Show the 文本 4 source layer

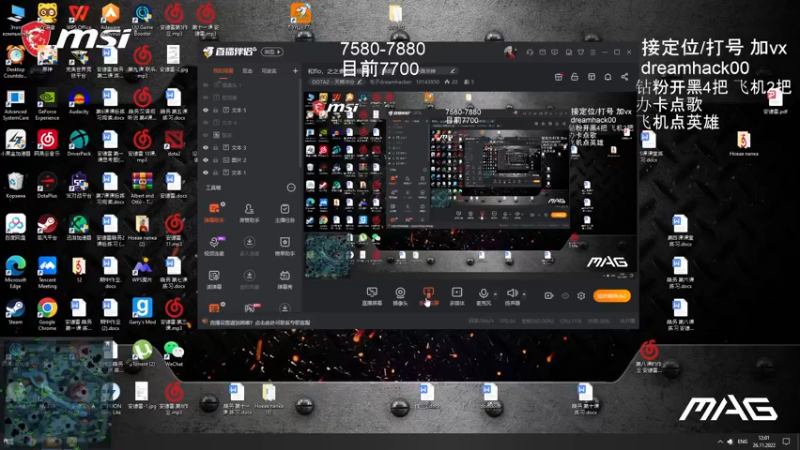tap(206, 122)
